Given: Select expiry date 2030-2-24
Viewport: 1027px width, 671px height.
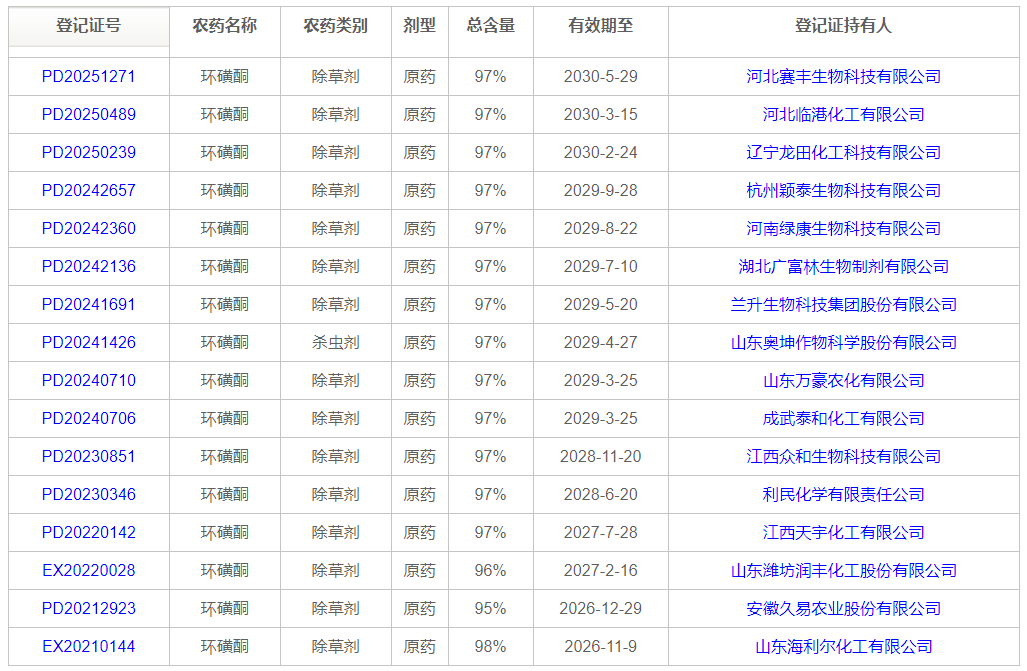Looking at the screenshot, I should coord(601,153).
